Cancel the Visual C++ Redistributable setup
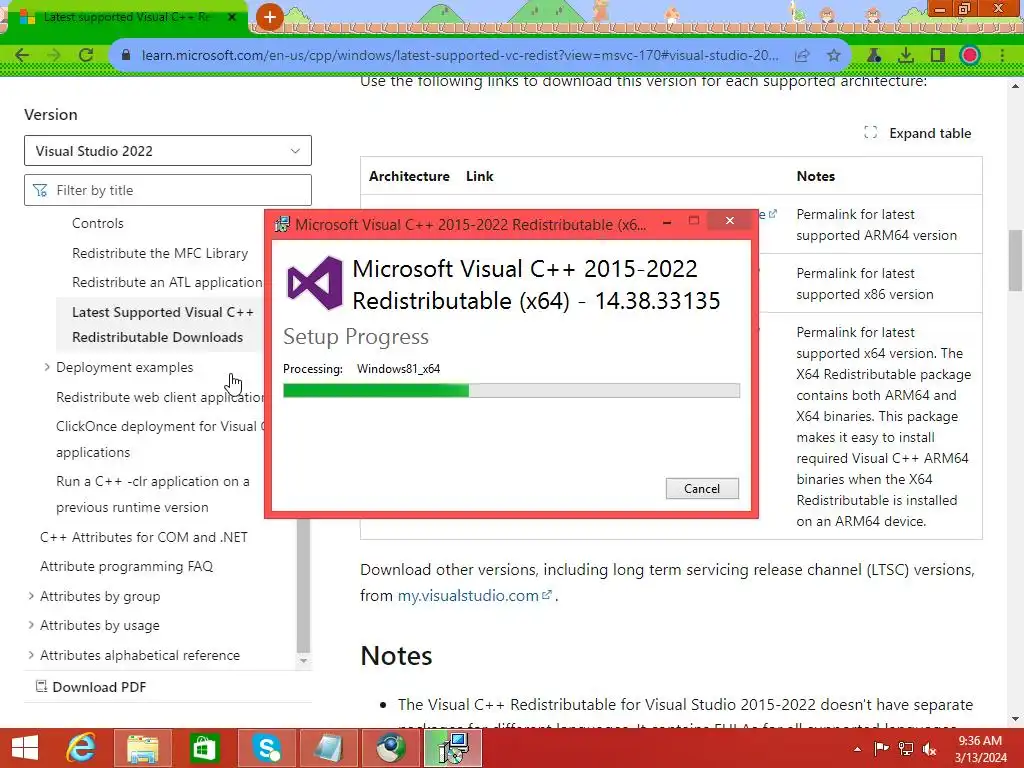1024x768 pixels. pyautogui.click(x=702, y=488)
